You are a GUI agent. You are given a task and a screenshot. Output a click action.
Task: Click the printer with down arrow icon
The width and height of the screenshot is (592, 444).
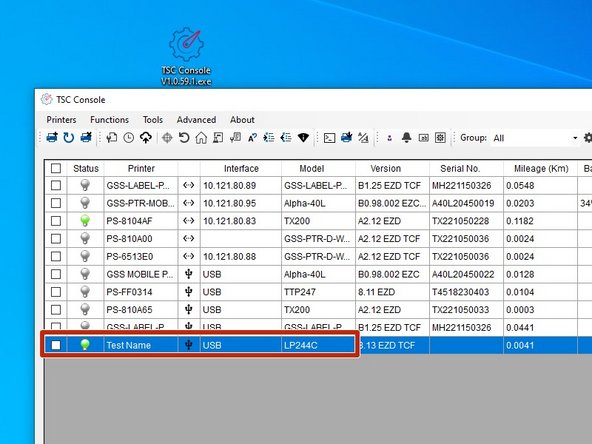(x=346, y=137)
